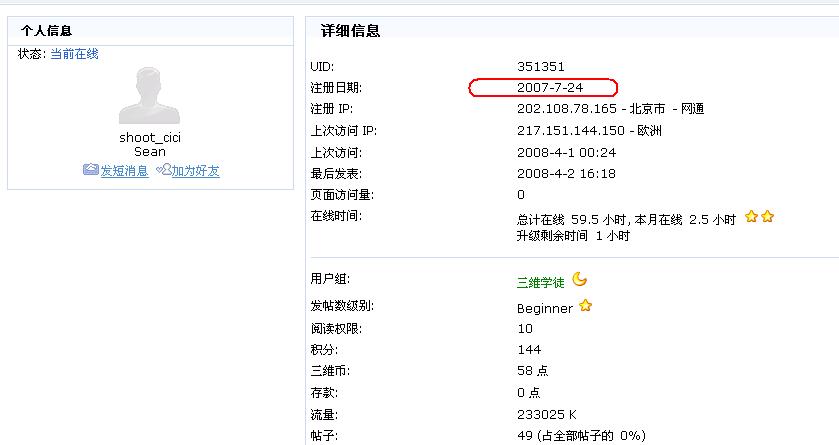Image resolution: width=839 pixels, height=445 pixels.
Task: Click the 上次访问 IP label
Action: (x=344, y=131)
